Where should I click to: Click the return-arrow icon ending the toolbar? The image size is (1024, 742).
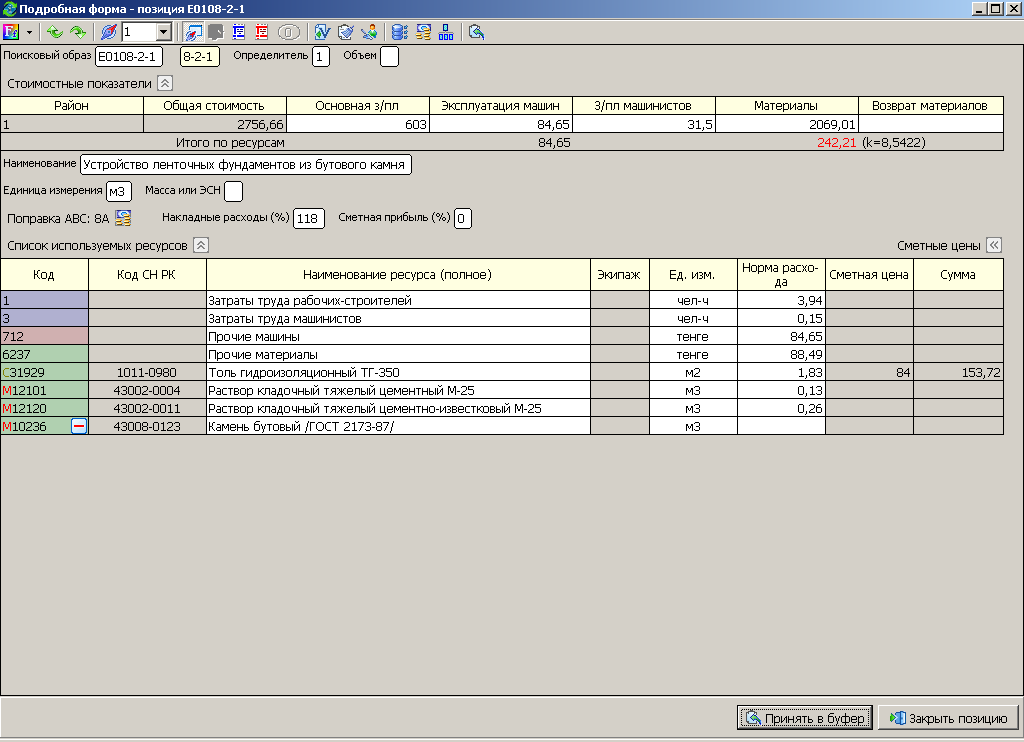pyautogui.click(x=477, y=31)
